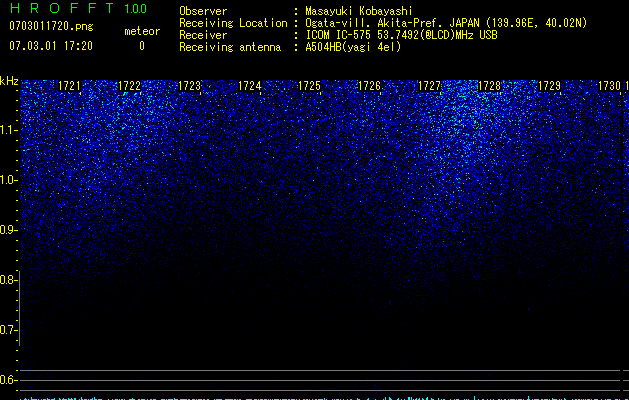Click time marker 1728
Viewport: 629px width, 400px height.
tap(489, 86)
